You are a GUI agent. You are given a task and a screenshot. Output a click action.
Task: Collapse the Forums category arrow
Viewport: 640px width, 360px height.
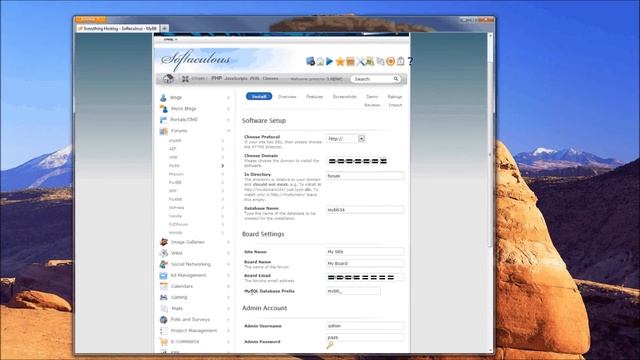(x=228, y=131)
